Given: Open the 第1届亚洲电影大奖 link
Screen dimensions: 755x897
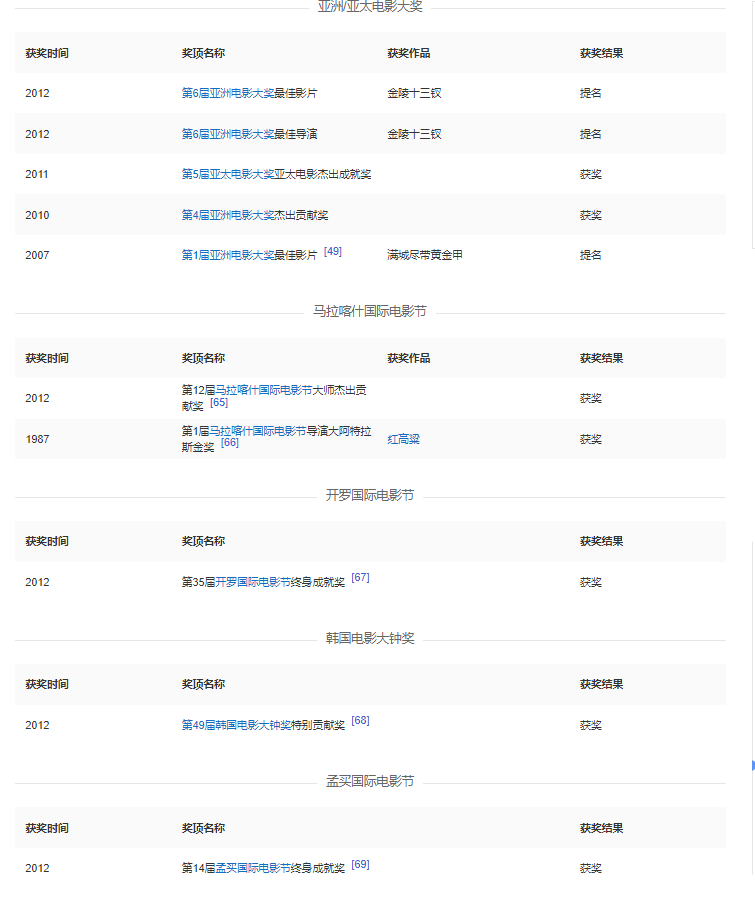Looking at the screenshot, I should (x=227, y=255).
